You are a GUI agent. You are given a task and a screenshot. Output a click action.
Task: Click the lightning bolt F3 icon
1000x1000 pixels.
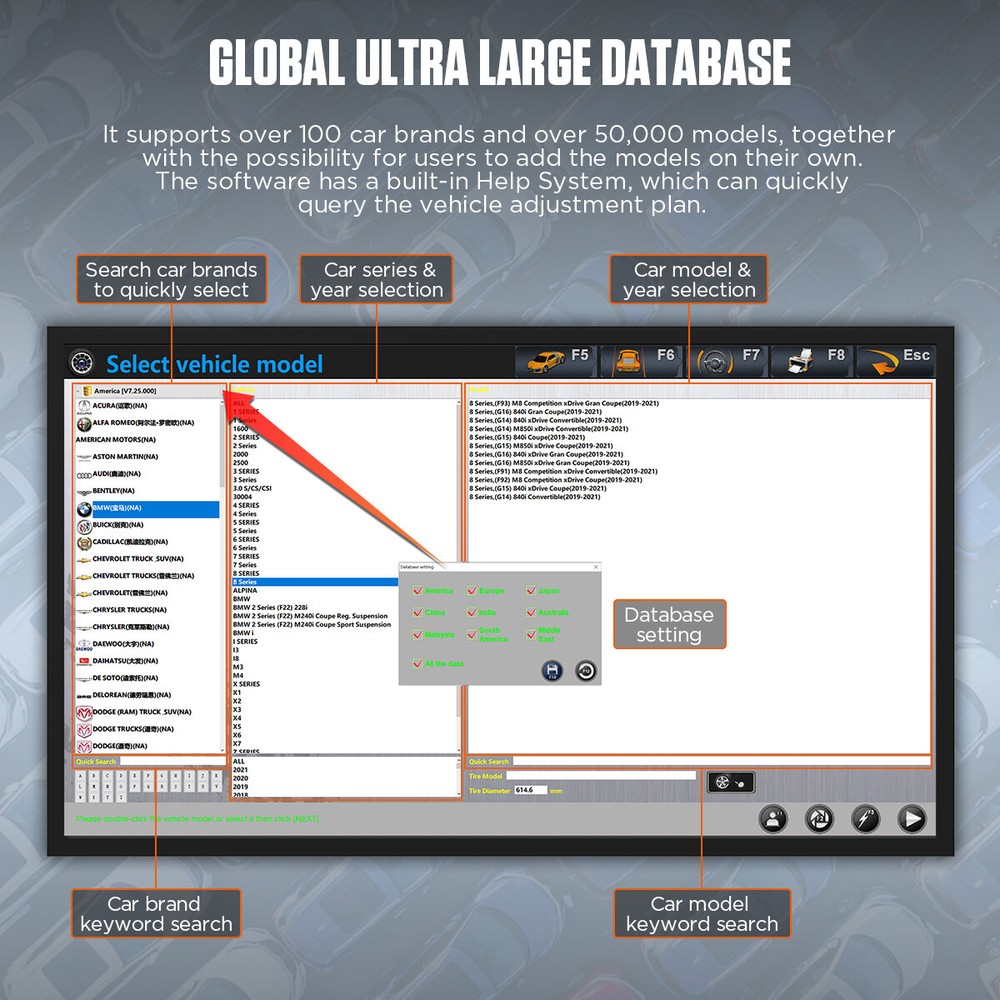pos(865,818)
